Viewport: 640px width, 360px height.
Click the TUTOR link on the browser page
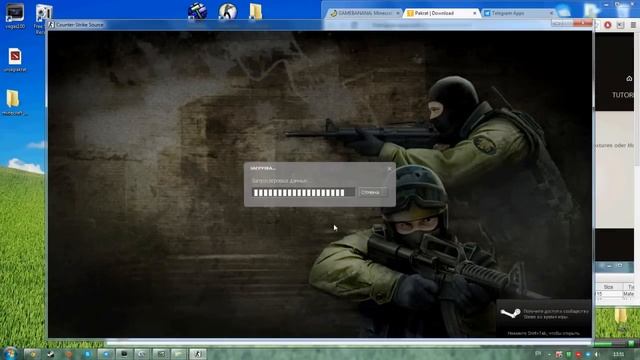click(x=623, y=95)
